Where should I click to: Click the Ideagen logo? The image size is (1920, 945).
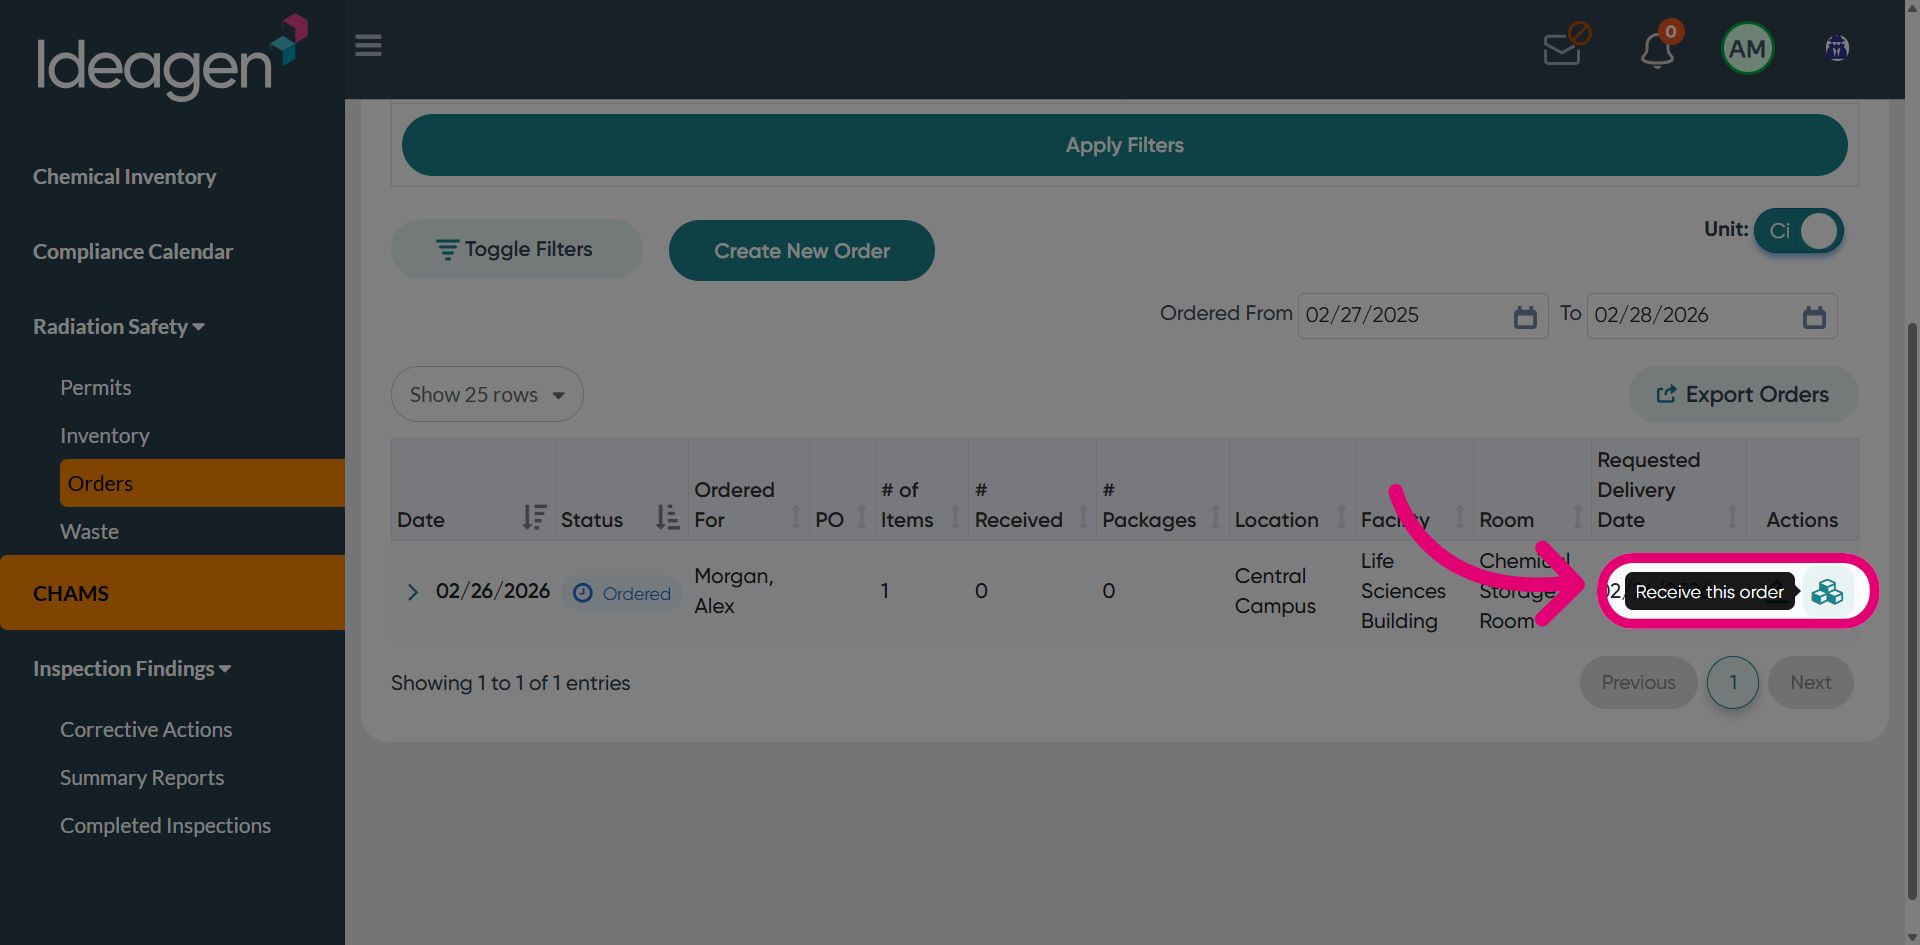(x=172, y=57)
